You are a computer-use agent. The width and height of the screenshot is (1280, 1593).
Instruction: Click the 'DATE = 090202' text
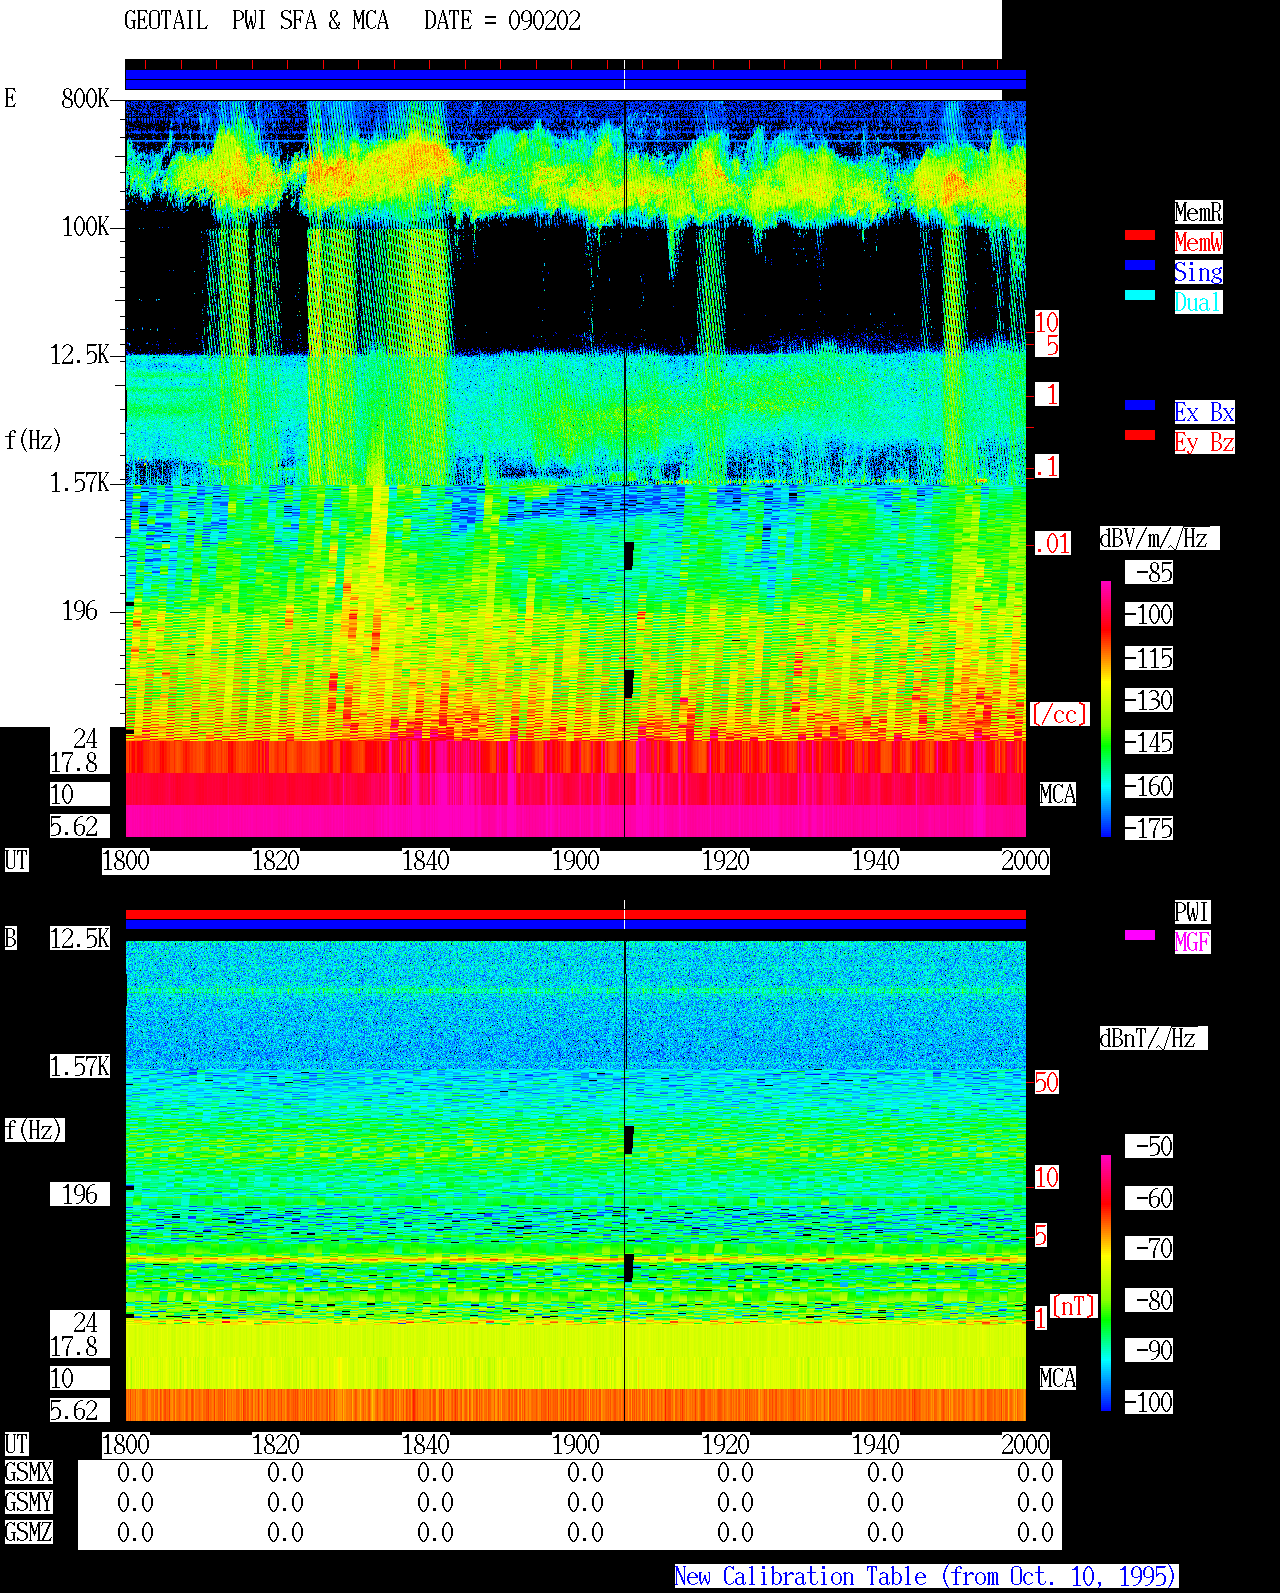[502, 21]
